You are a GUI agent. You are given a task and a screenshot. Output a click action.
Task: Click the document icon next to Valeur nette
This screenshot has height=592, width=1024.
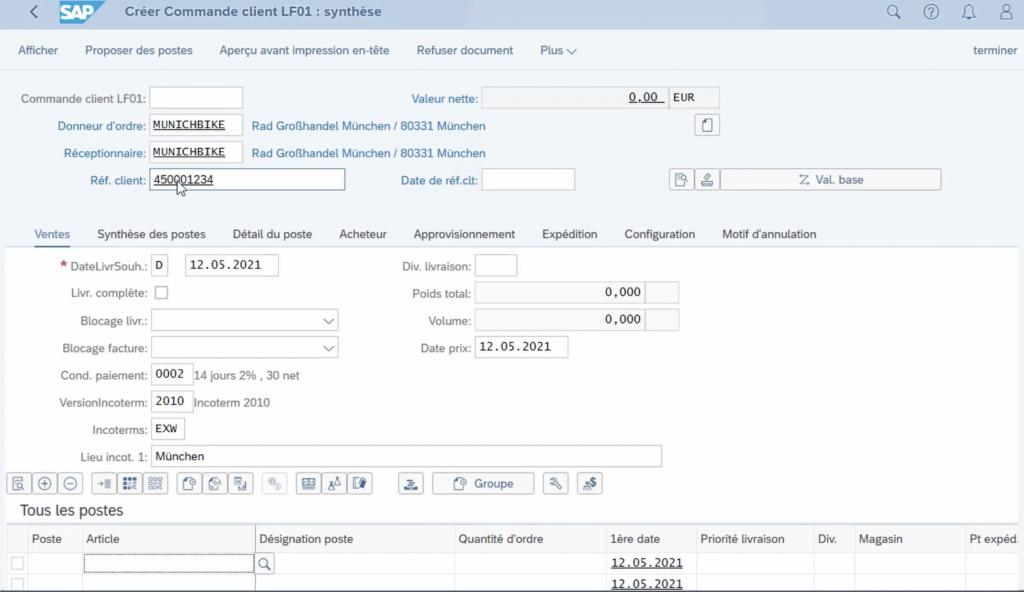tap(707, 125)
